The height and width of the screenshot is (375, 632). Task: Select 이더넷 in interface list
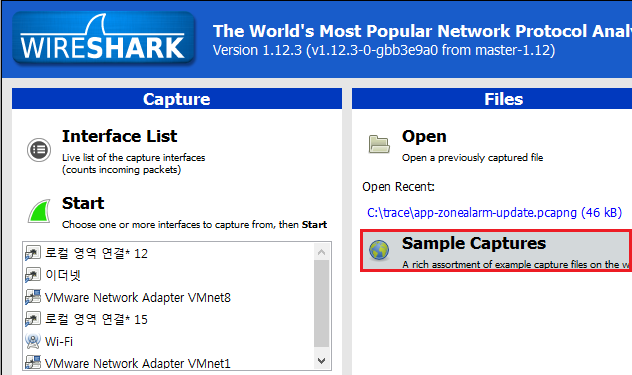(63, 275)
